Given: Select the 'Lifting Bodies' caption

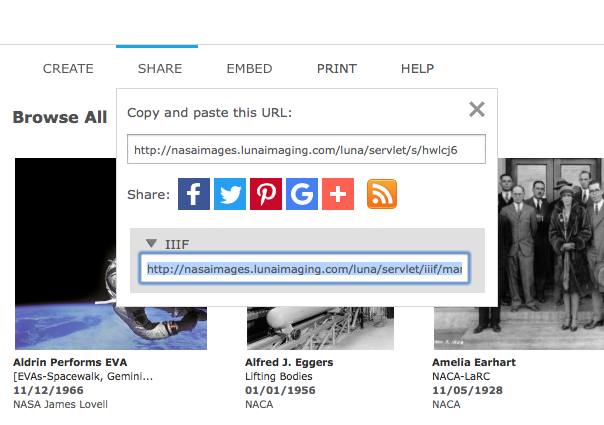Looking at the screenshot, I should coord(279,376).
